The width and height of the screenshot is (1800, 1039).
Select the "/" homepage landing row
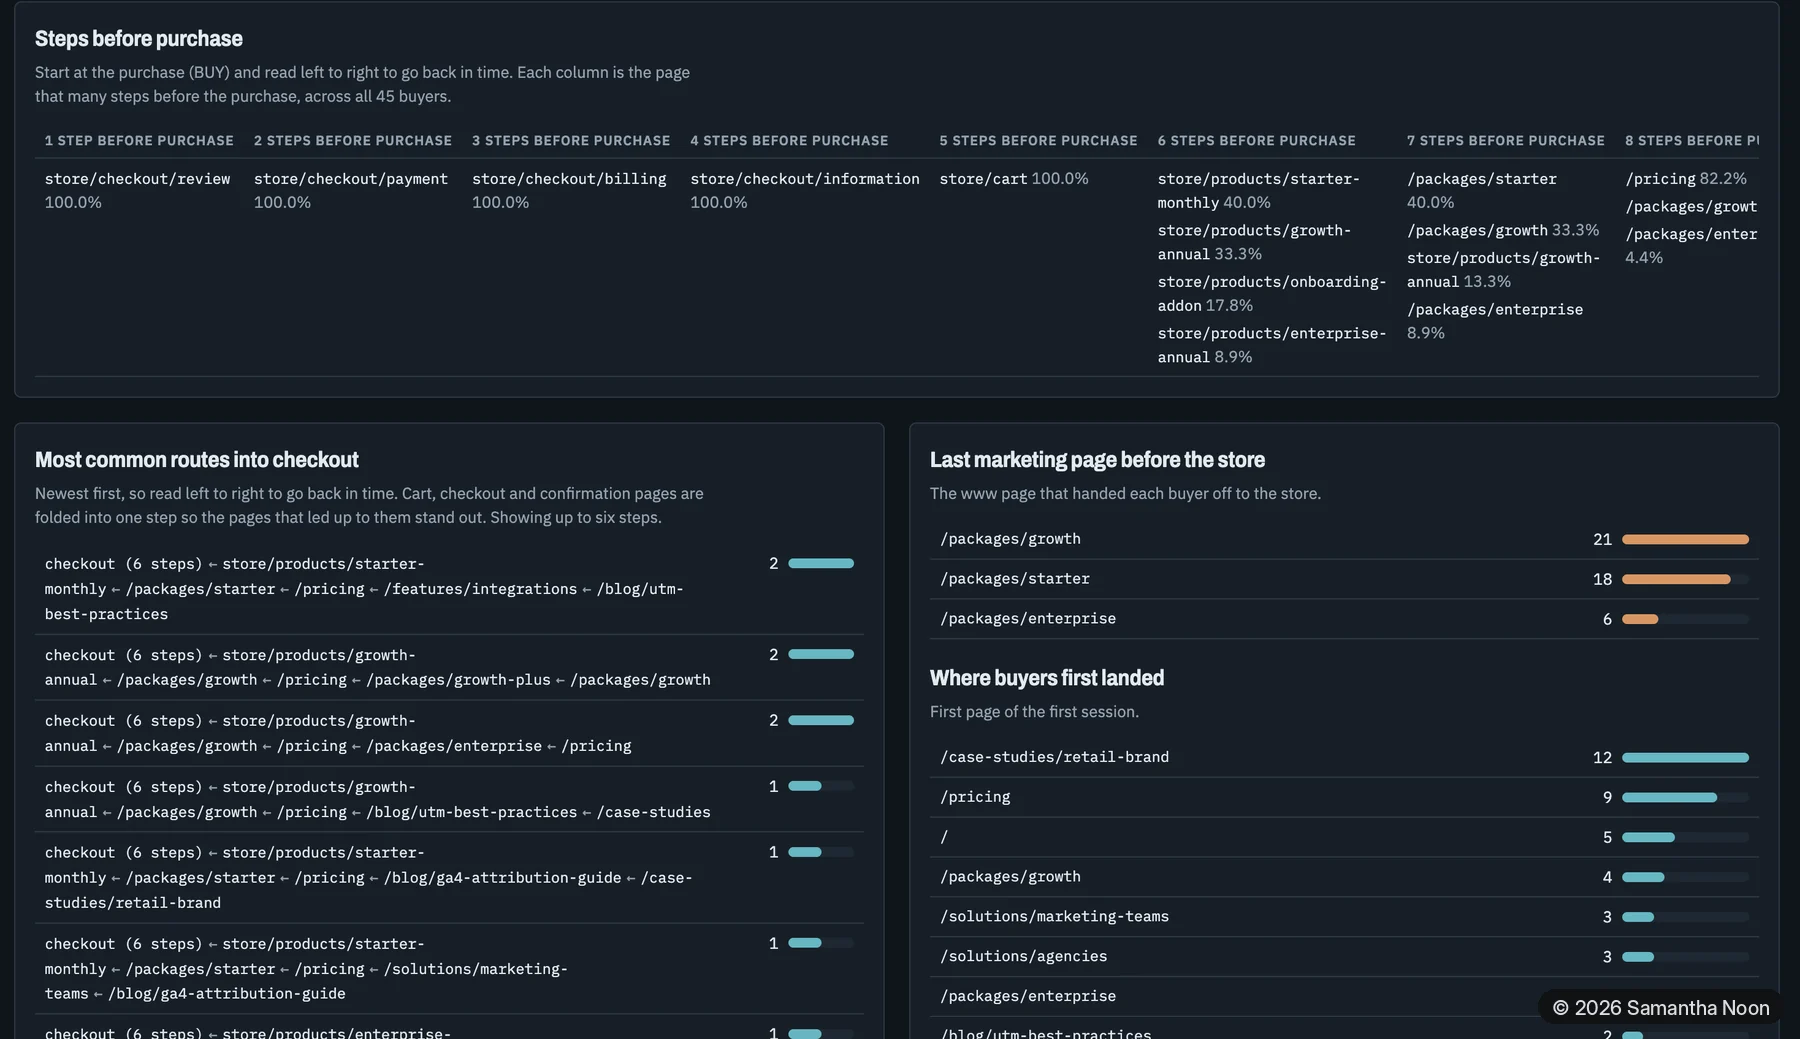click(1344, 837)
